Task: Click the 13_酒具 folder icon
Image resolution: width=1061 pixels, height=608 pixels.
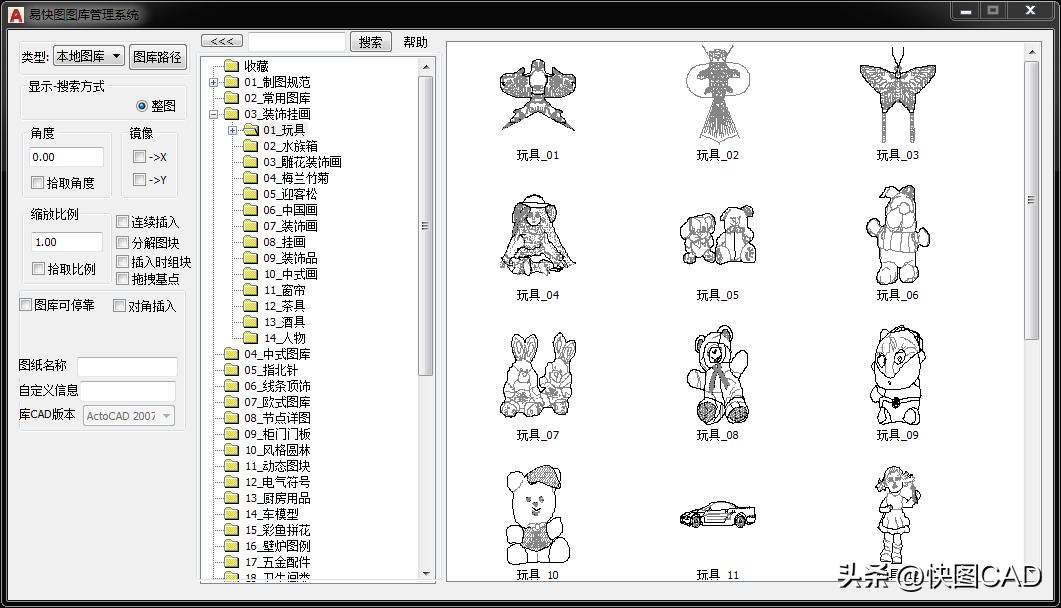Action: (250, 322)
